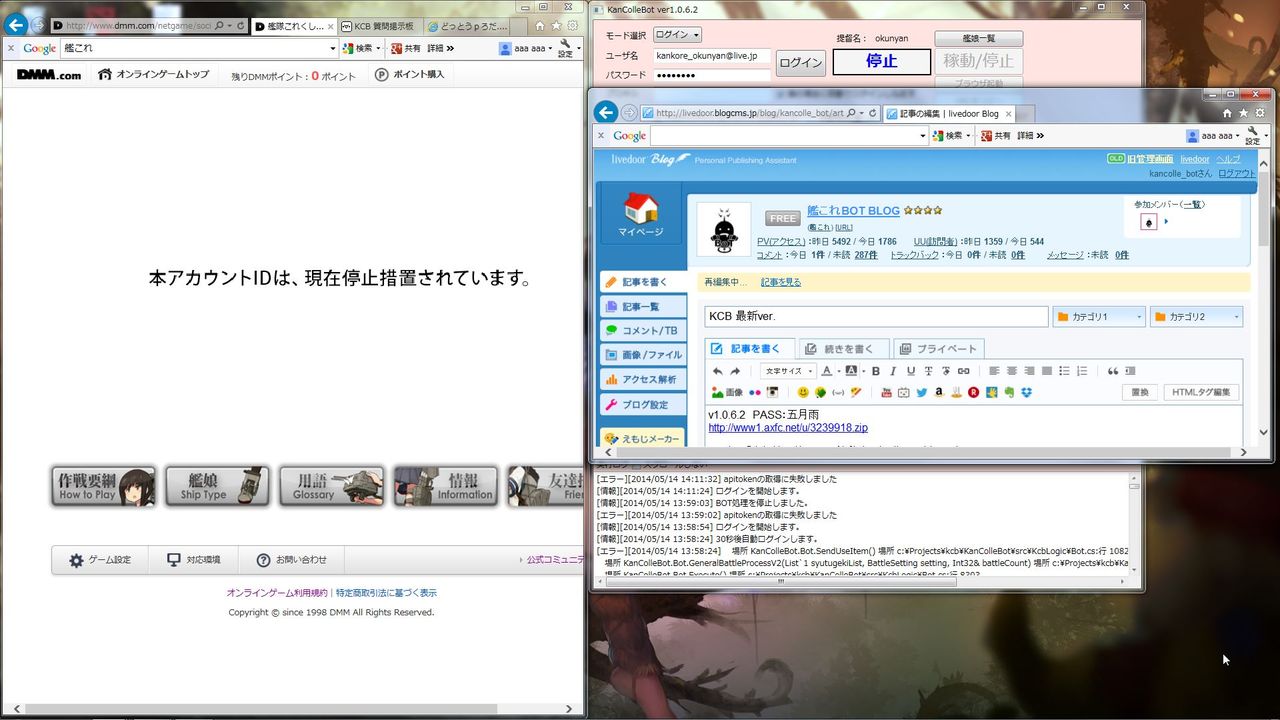Viewport: 1280px width, 720px height.
Task: Select KCB 質問掲示板 browser tab
Action: tap(378, 25)
